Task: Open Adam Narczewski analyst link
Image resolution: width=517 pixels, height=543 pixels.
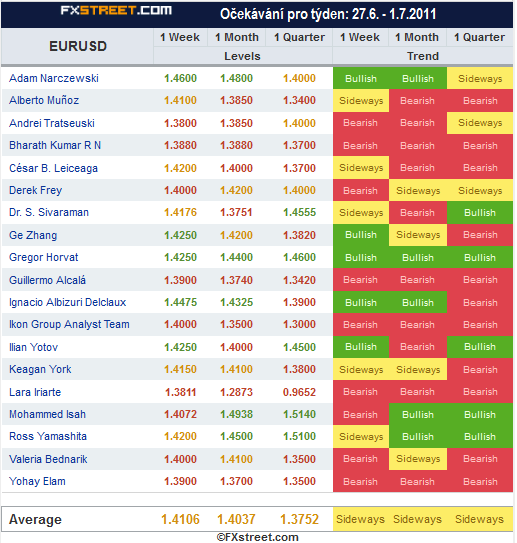Action: [54, 78]
